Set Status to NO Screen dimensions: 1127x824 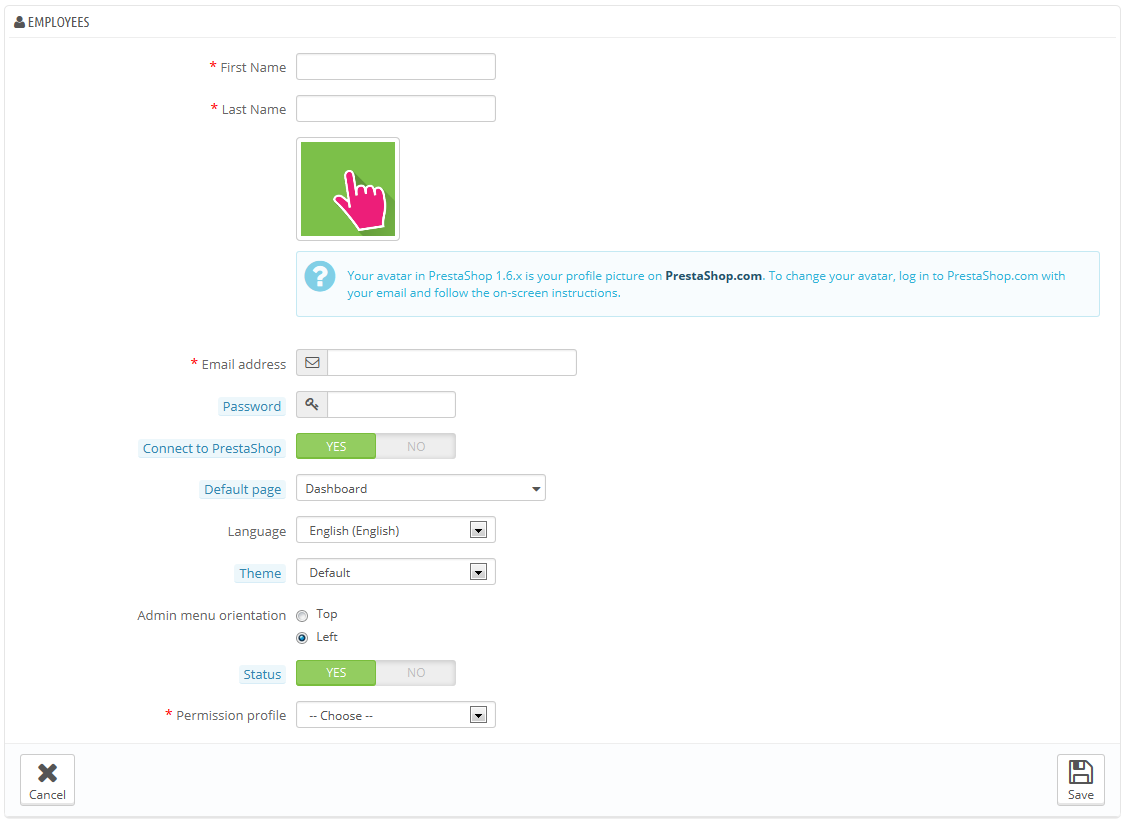[415, 673]
